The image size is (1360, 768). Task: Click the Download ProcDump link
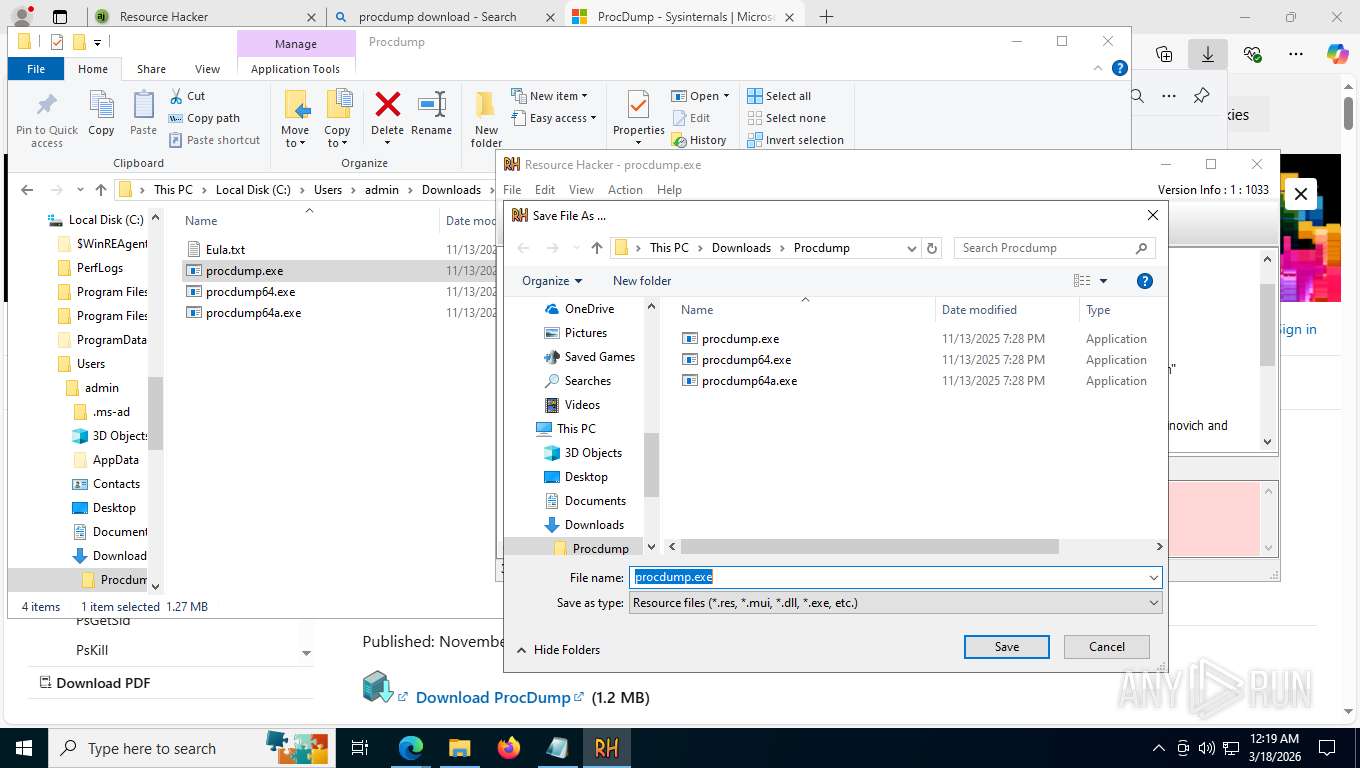(x=493, y=698)
